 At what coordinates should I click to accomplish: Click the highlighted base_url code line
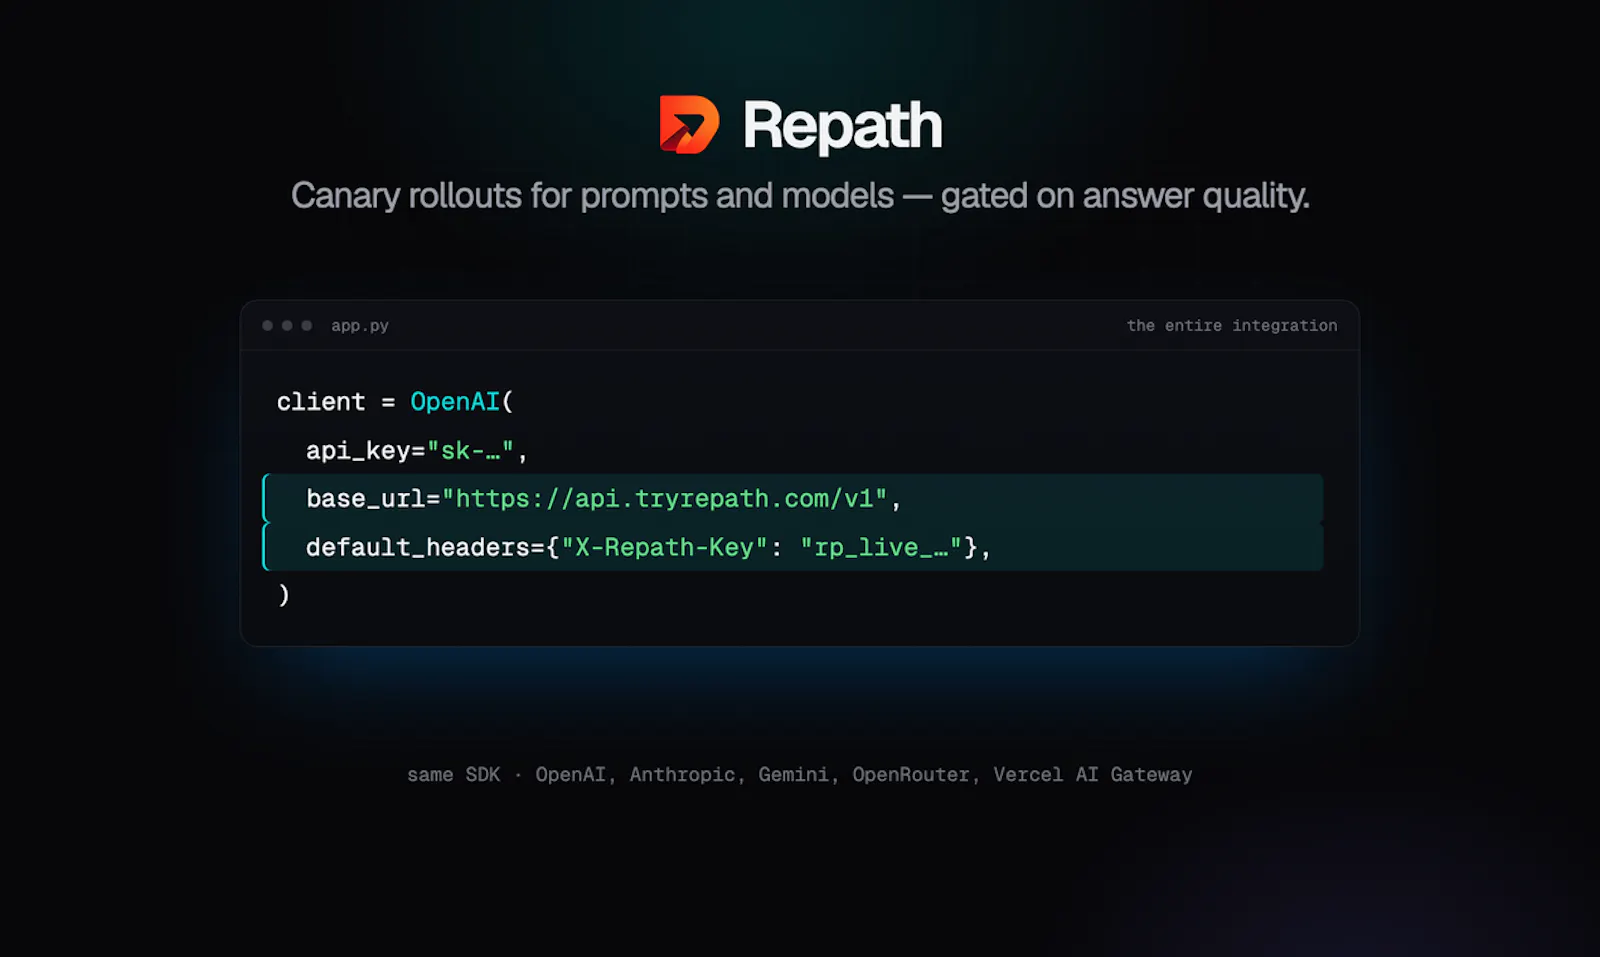click(x=793, y=499)
